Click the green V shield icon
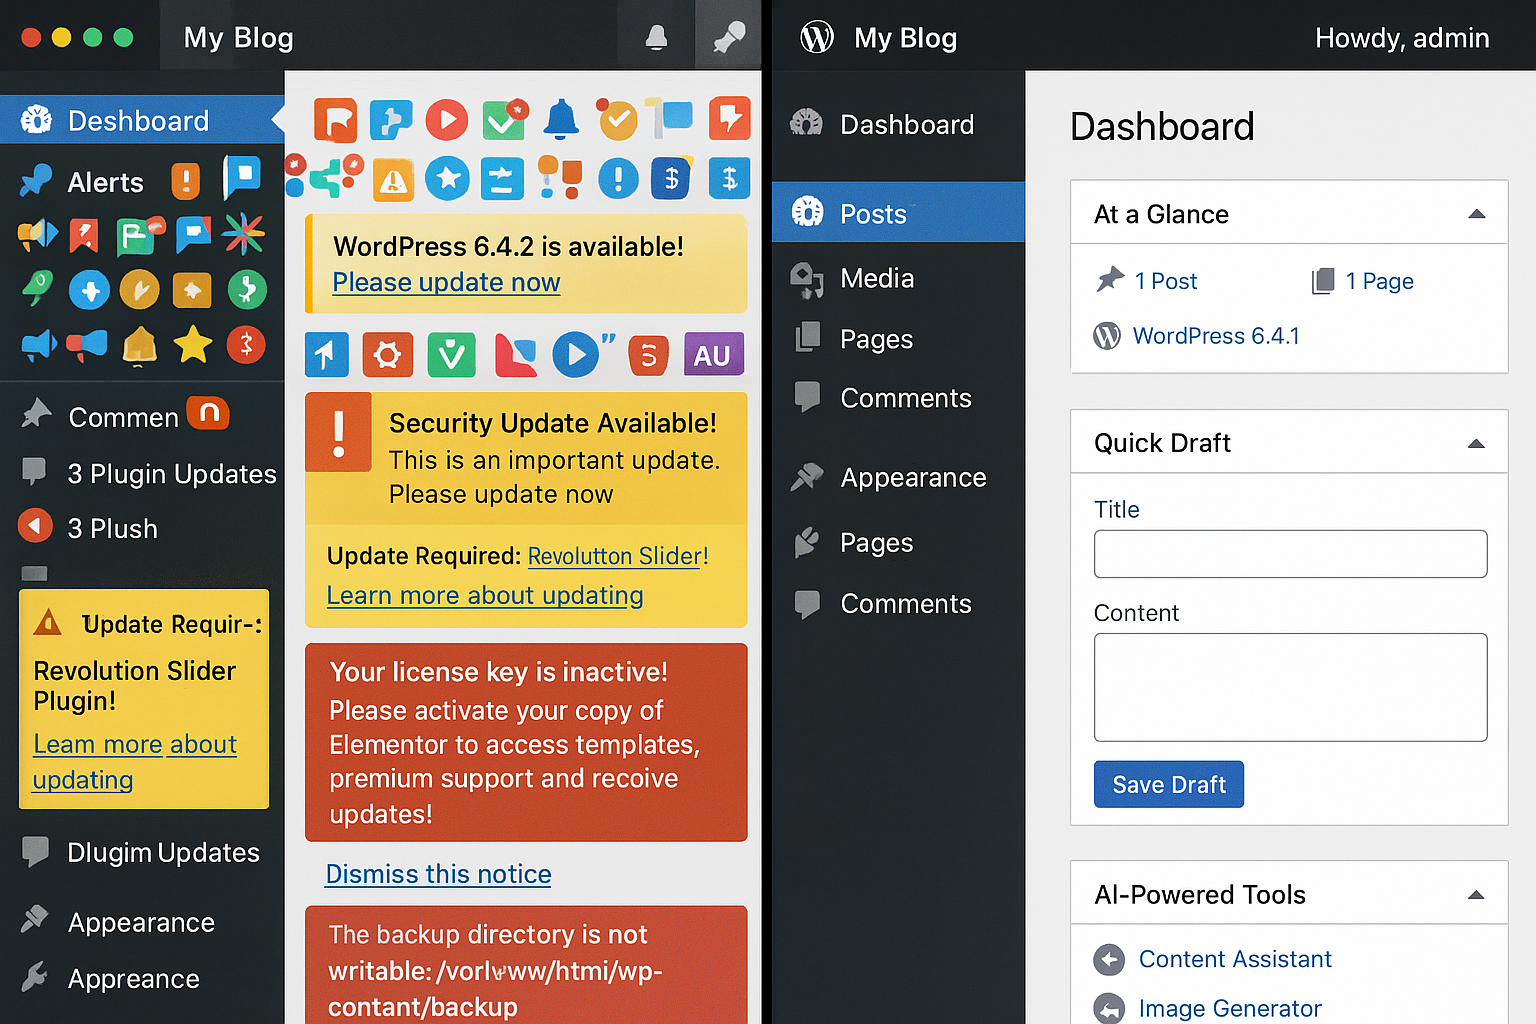The height and width of the screenshot is (1024, 1536). 452,355
